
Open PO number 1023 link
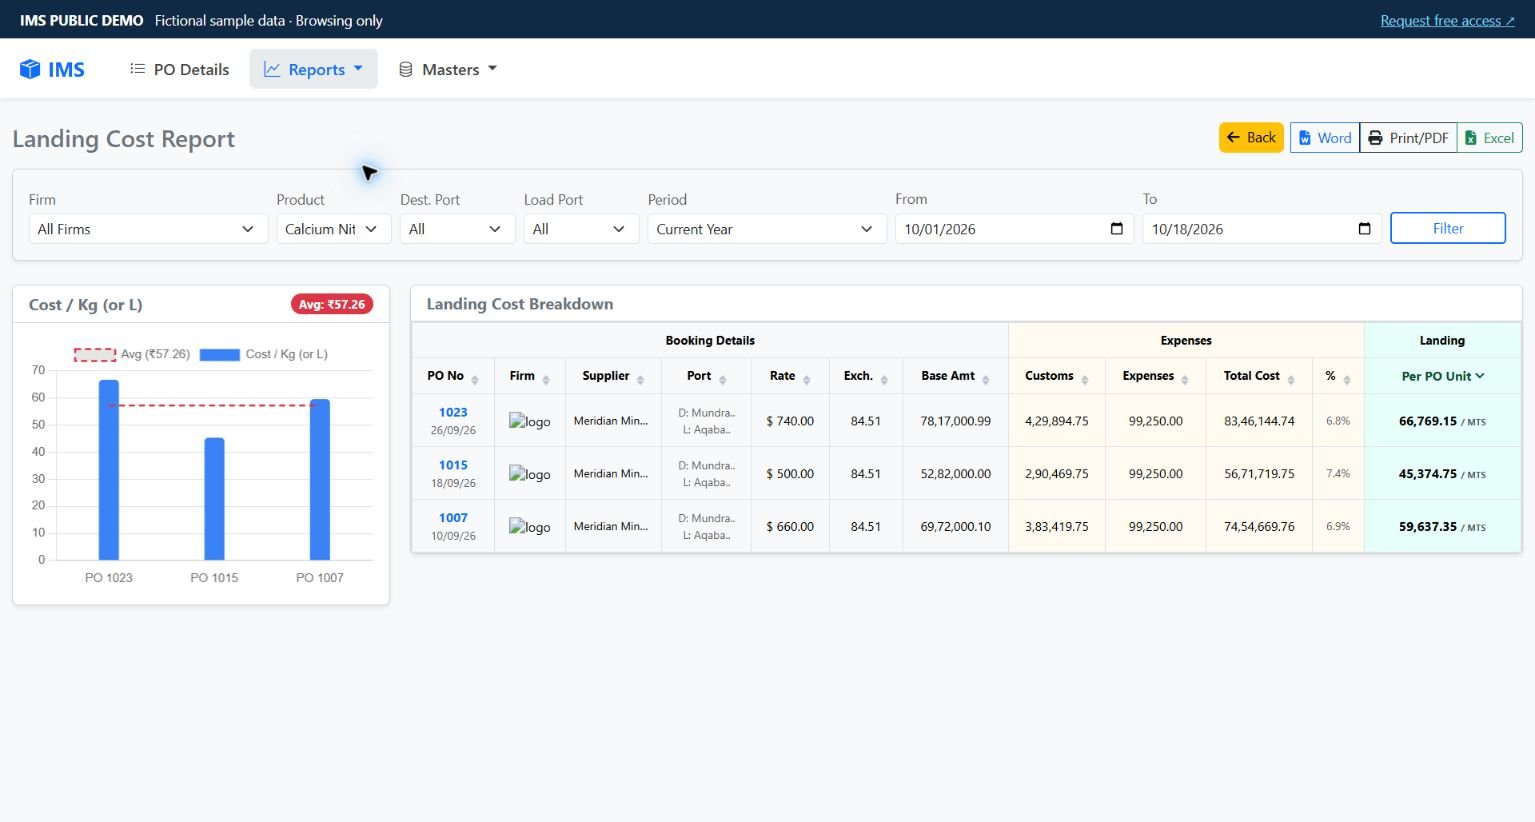tap(453, 412)
